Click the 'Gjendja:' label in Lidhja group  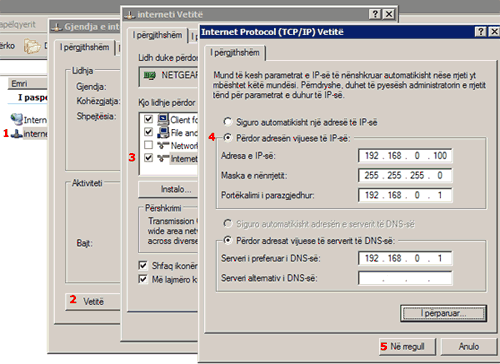91,87
